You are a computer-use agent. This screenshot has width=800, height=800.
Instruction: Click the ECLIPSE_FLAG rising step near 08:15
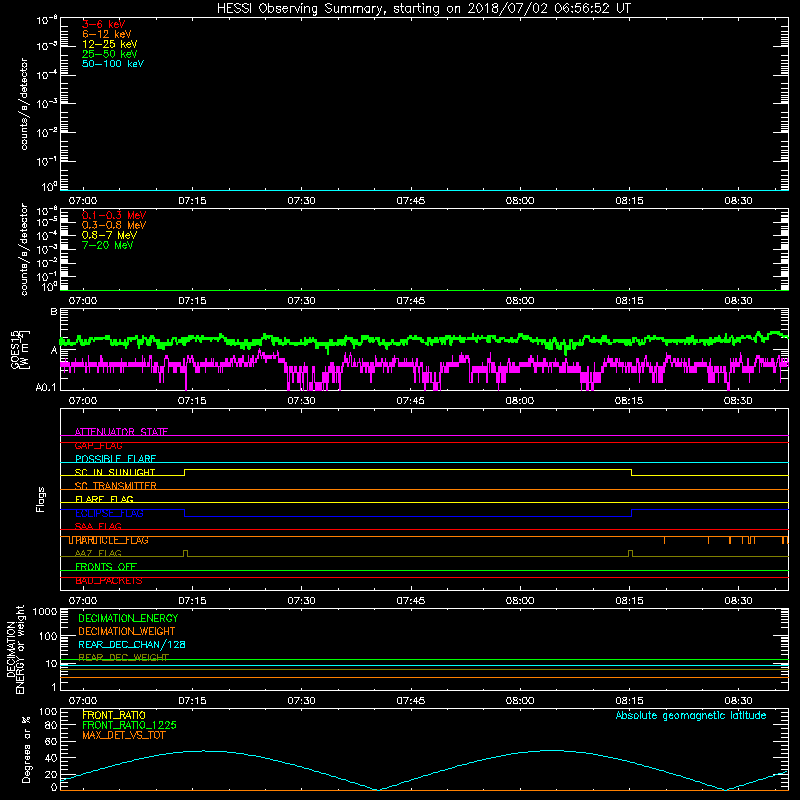pos(632,513)
